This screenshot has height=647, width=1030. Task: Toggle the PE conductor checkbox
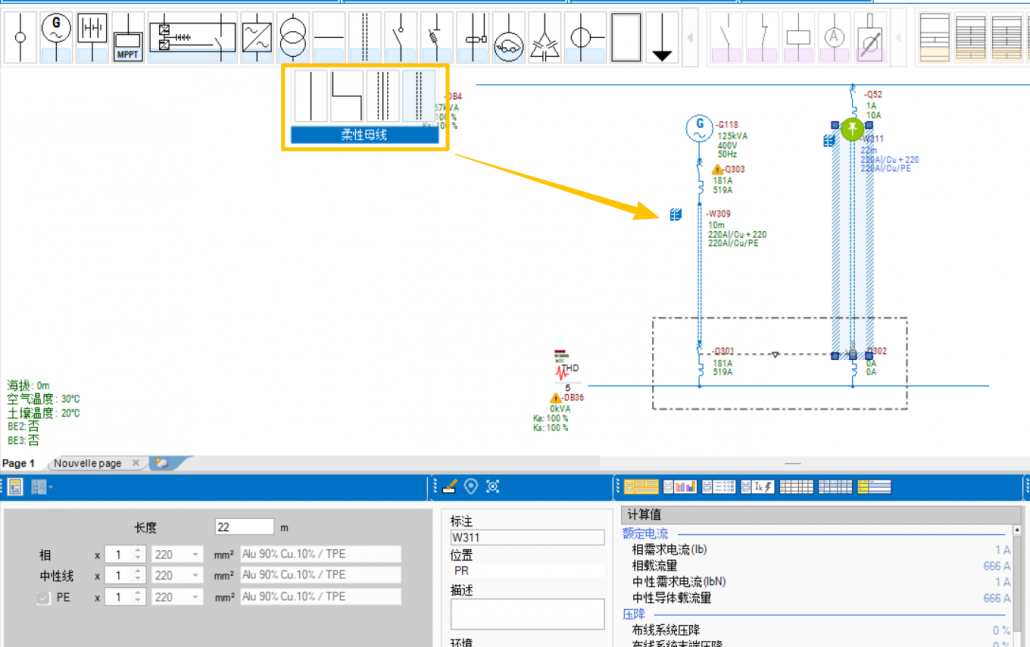point(43,597)
